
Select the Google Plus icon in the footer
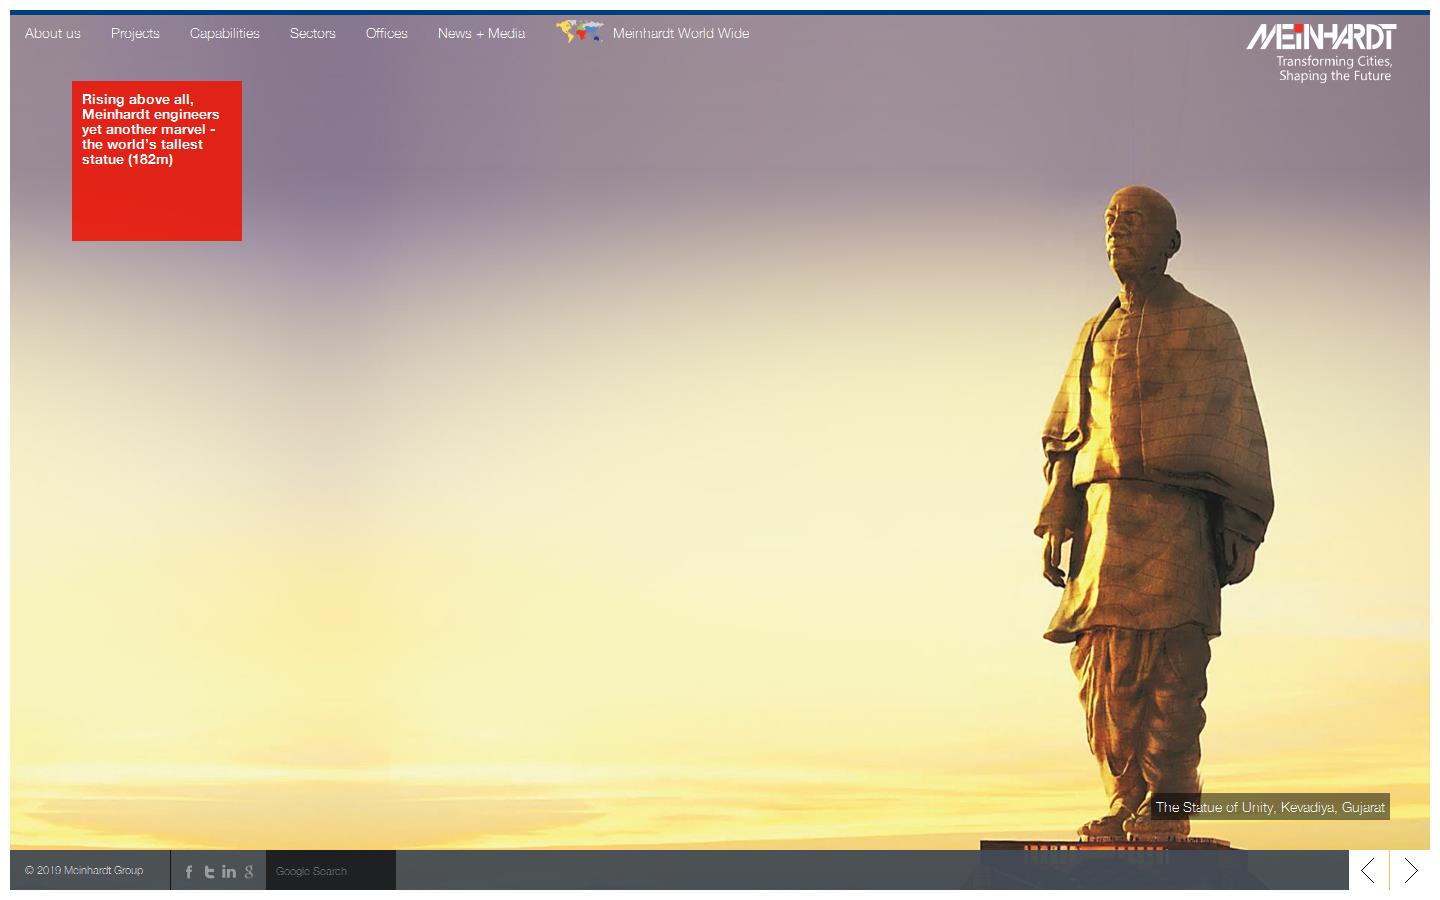pos(249,871)
